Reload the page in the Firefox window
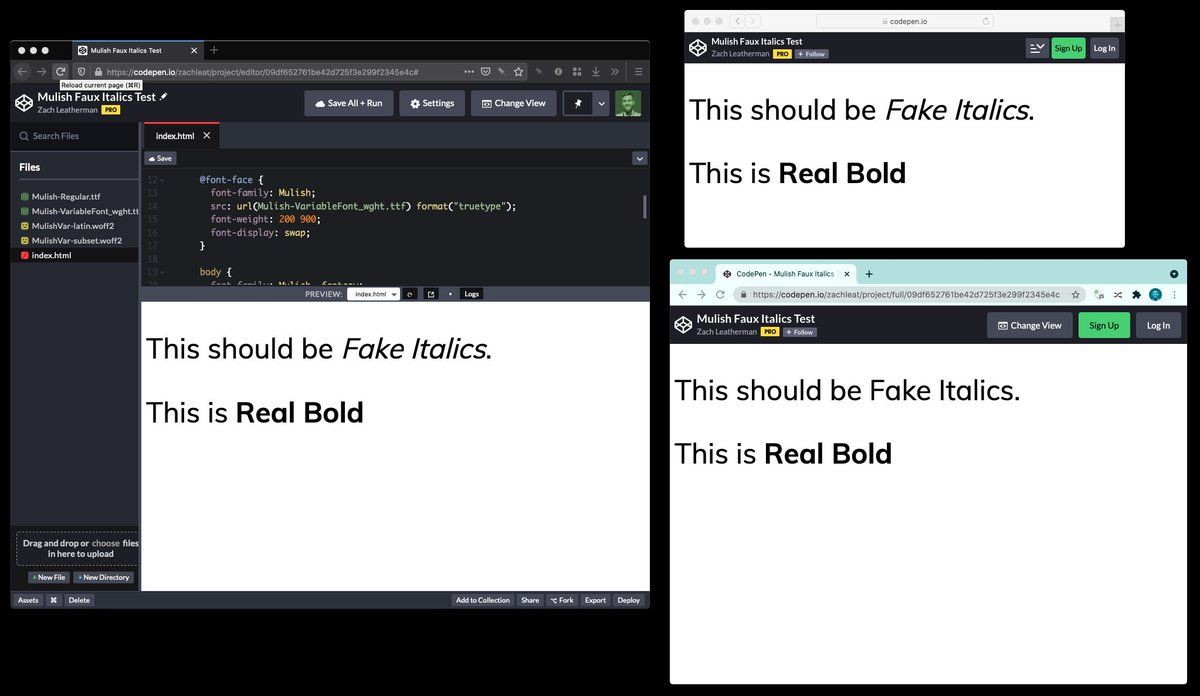 (61, 71)
